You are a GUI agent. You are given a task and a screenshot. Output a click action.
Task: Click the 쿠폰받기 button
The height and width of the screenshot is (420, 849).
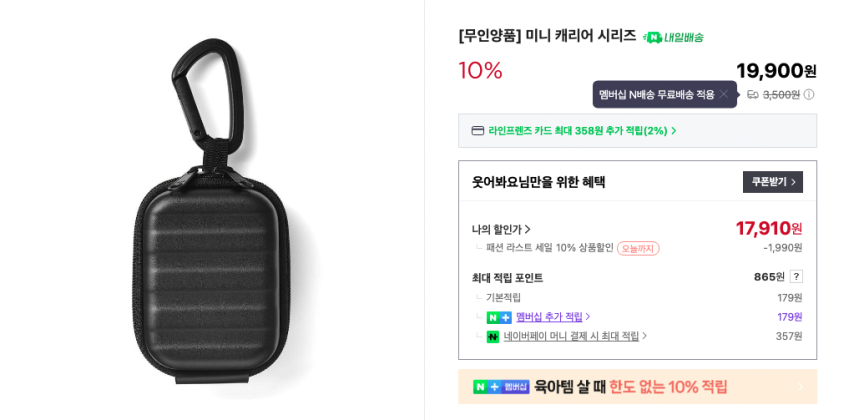(772, 182)
